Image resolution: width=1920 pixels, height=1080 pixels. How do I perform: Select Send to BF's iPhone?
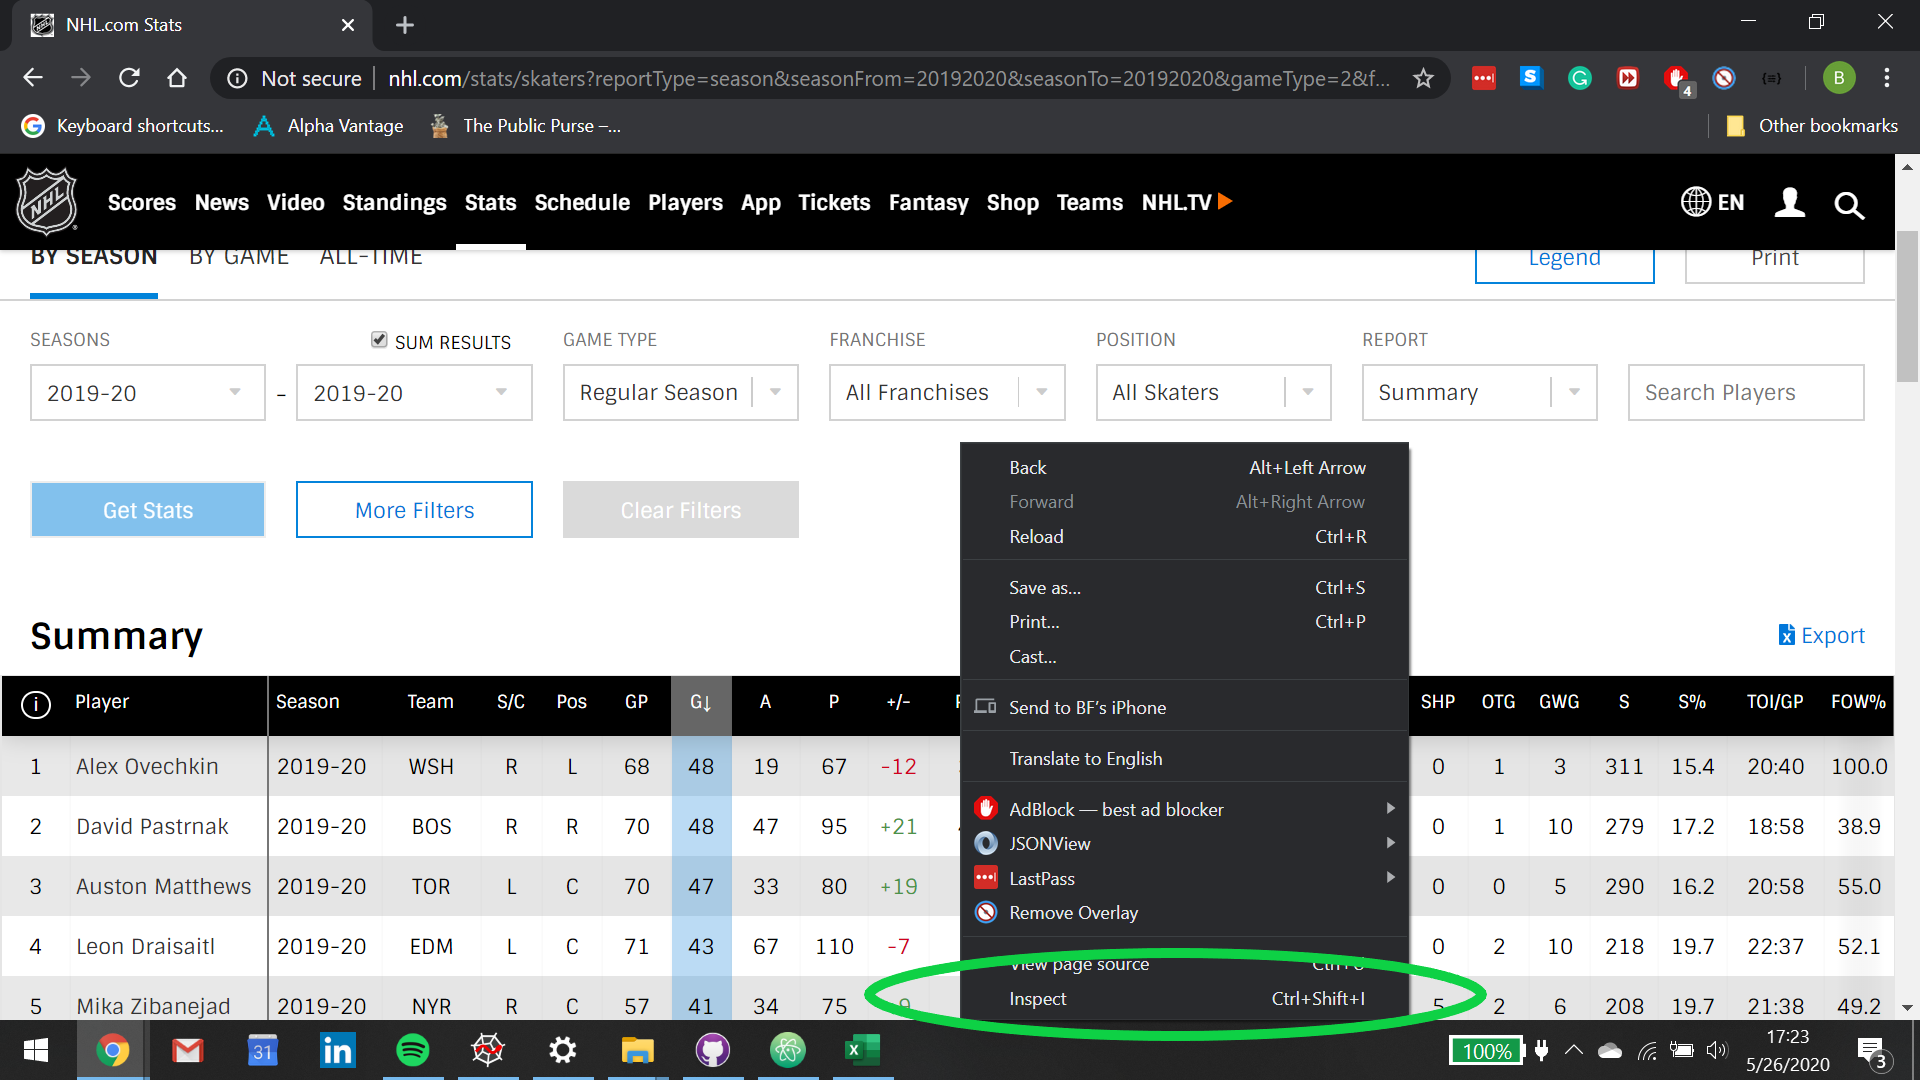pos(1184,707)
